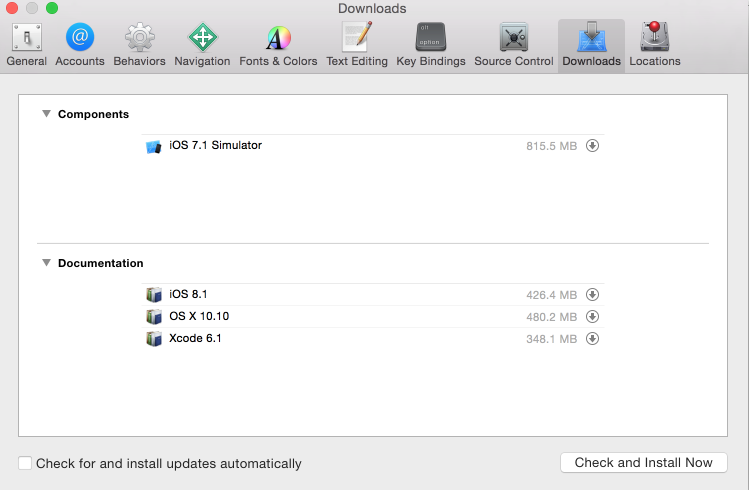Switch to the Locations tab
Image resolution: width=749 pixels, height=490 pixels.
(655, 45)
